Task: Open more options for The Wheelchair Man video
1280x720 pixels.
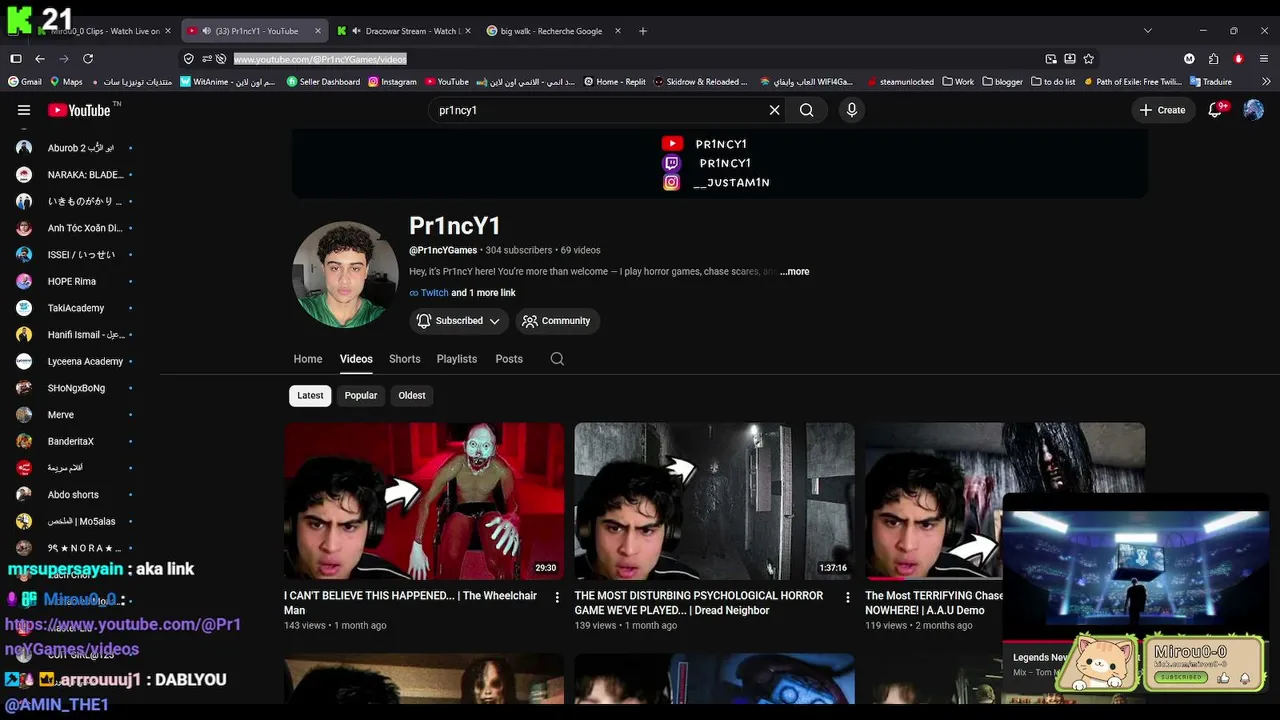Action: (x=557, y=597)
